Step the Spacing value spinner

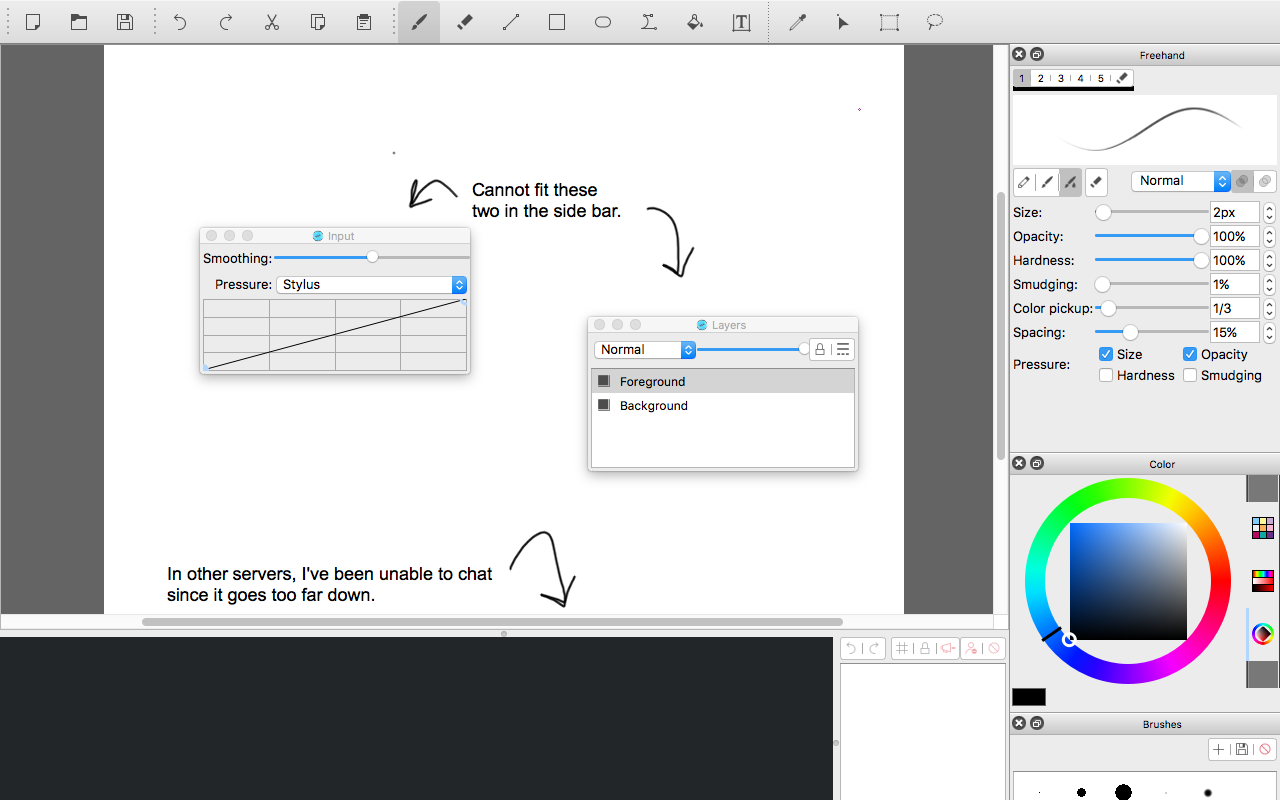(1269, 333)
